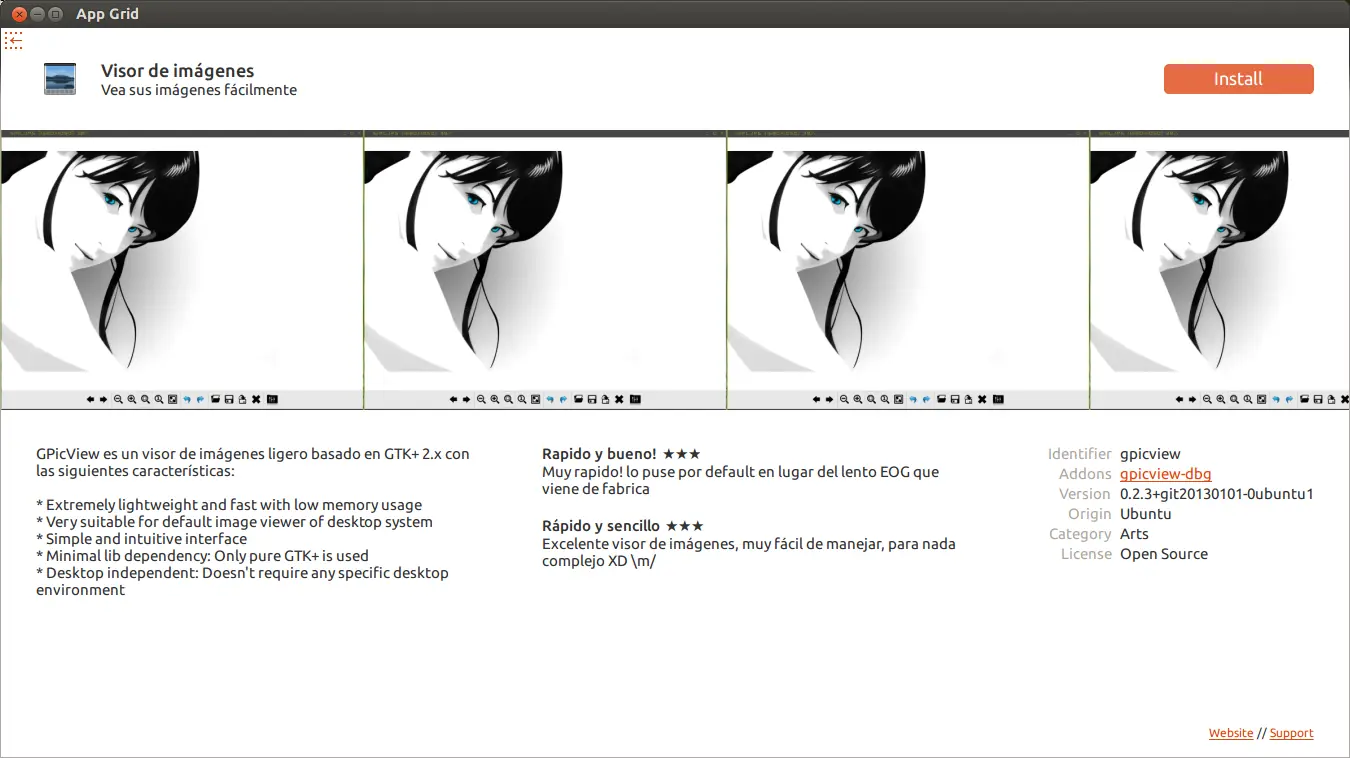Open the third screenshot in the gallery

[x=907, y=269]
